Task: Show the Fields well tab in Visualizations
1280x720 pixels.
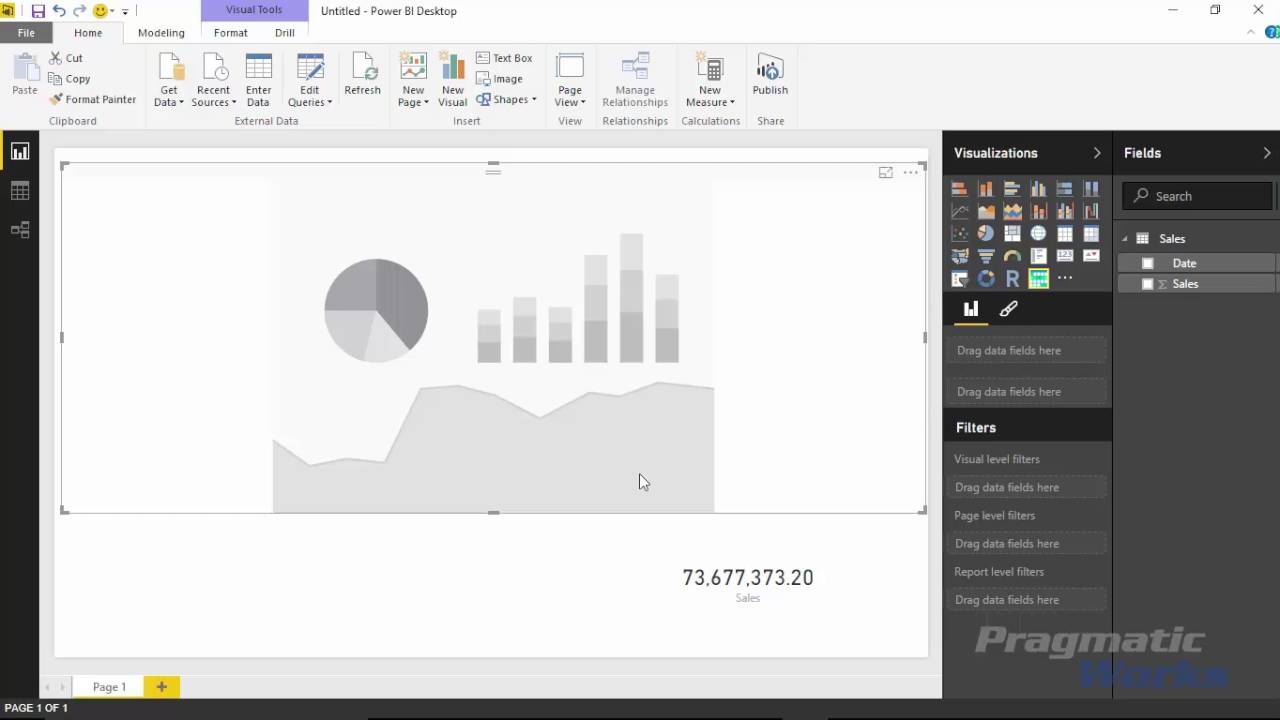Action: tap(970, 309)
